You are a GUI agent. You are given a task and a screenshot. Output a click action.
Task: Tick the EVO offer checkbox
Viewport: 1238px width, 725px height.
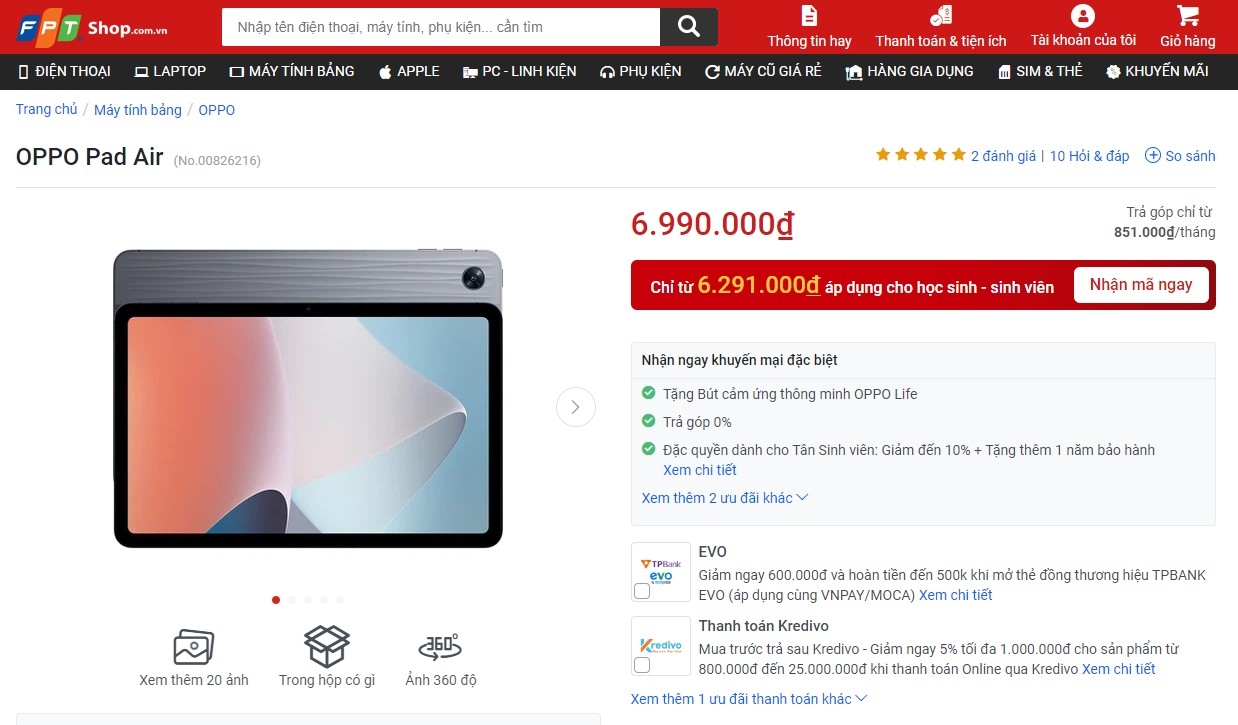point(642,591)
